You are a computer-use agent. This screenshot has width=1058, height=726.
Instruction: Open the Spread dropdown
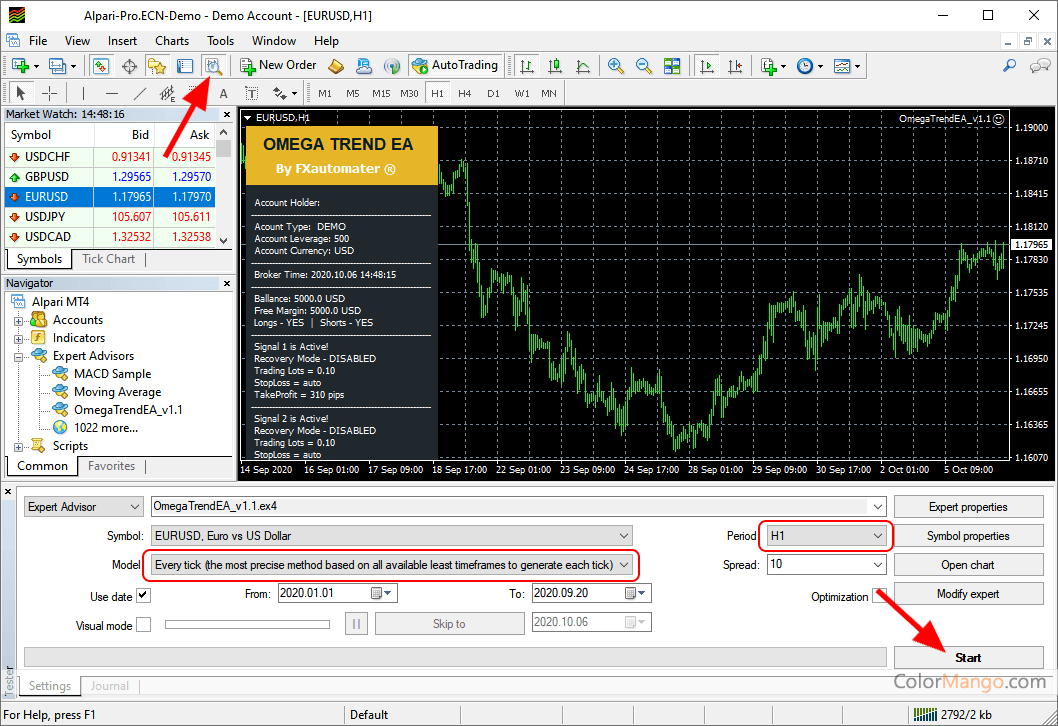click(x=877, y=564)
